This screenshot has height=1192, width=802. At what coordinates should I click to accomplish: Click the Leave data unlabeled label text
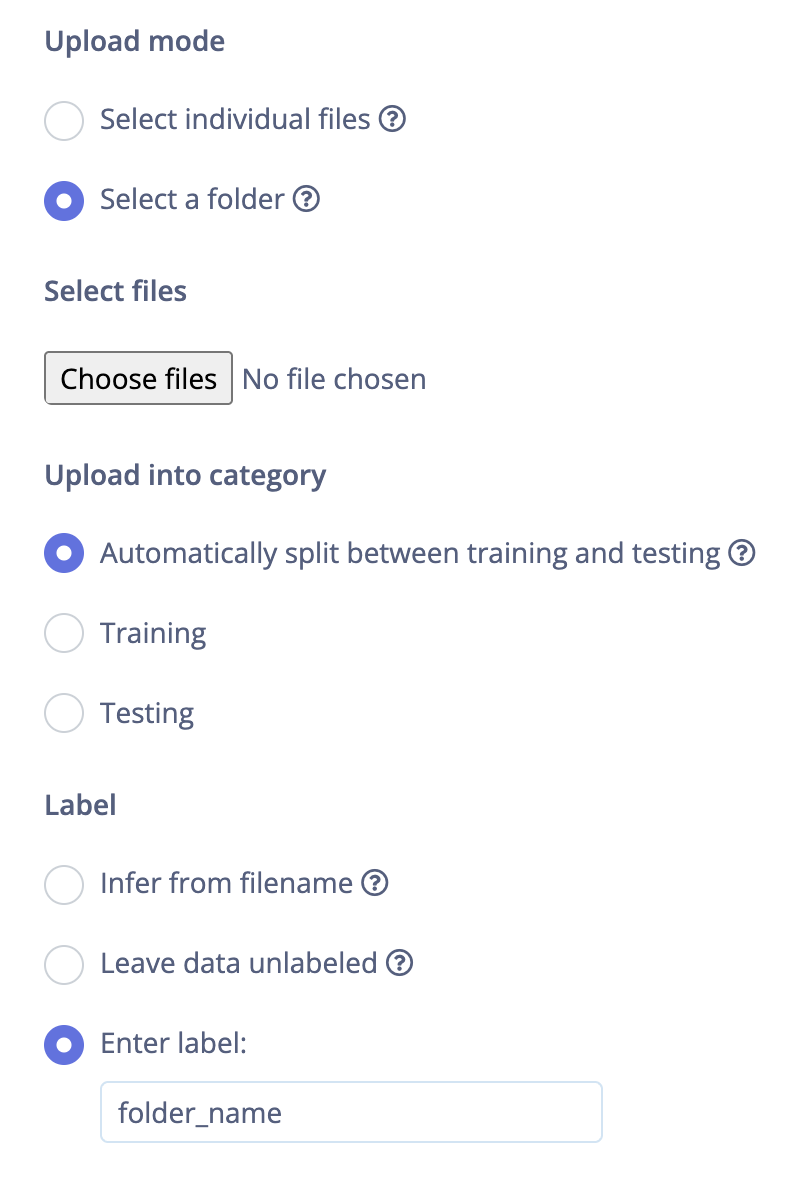(238, 964)
